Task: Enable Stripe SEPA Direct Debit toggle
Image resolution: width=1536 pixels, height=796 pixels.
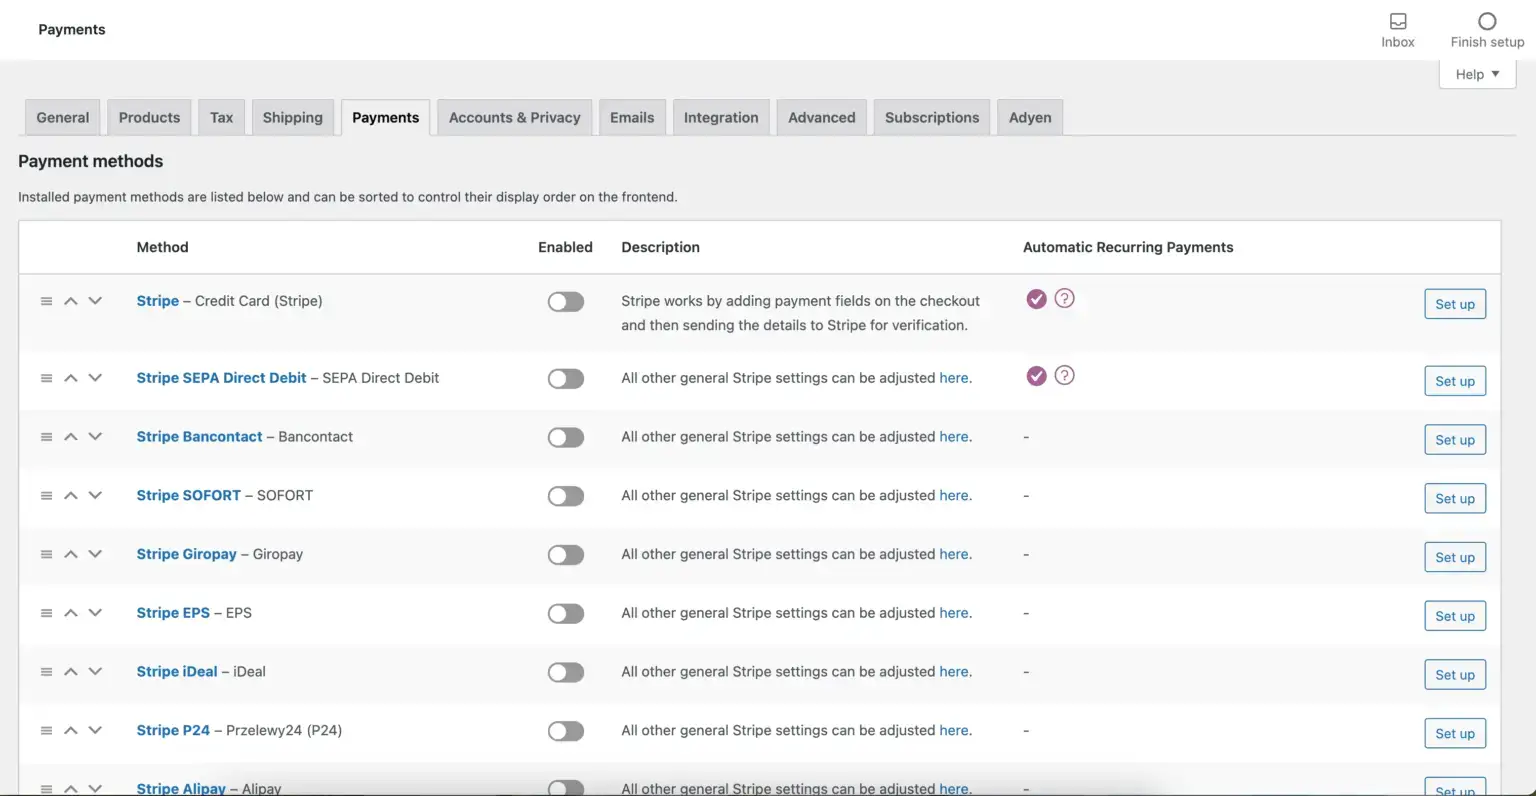Action: tap(566, 379)
